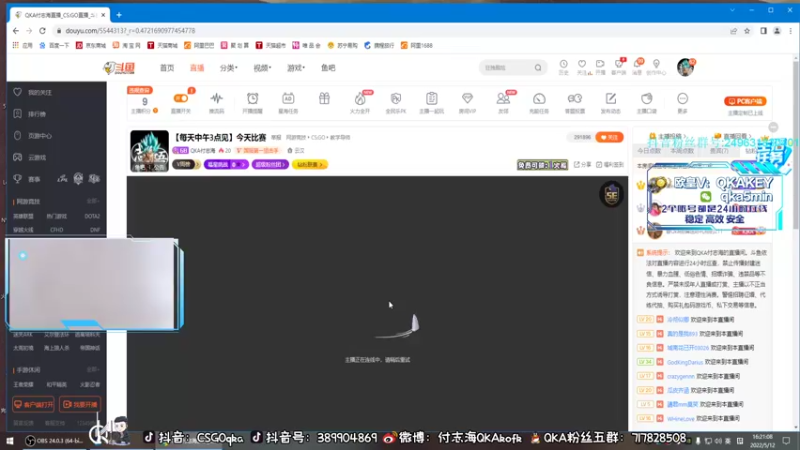Open the clipboard icon in streamer toolbar

pyautogui.click(x=432, y=98)
